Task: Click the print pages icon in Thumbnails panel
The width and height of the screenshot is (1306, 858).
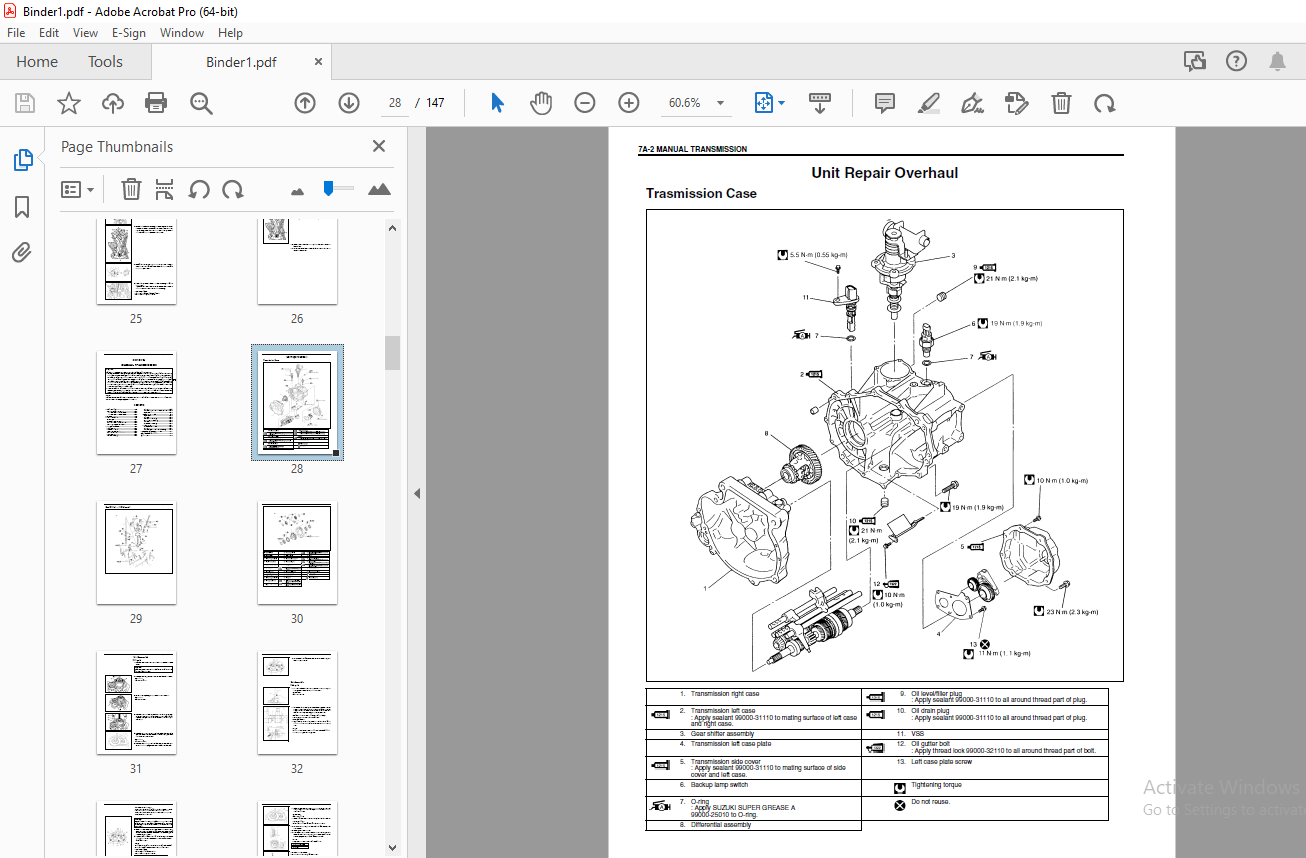Action: click(x=165, y=189)
